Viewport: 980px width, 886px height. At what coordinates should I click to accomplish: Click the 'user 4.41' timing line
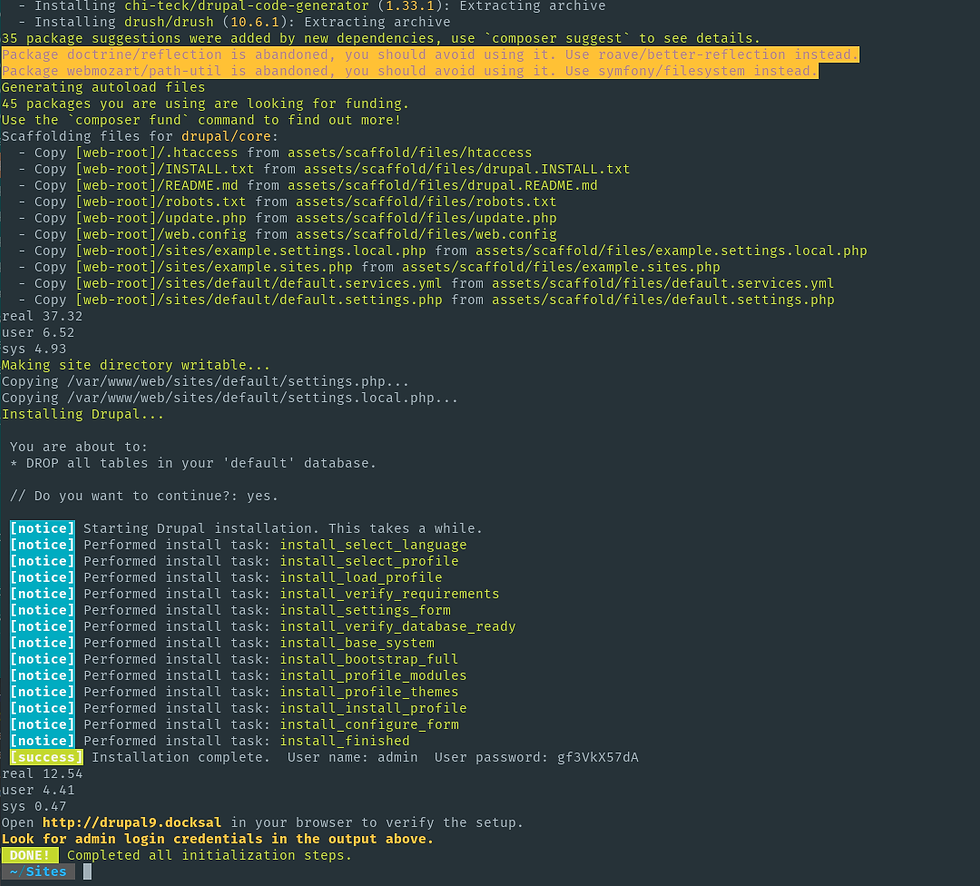(38, 790)
